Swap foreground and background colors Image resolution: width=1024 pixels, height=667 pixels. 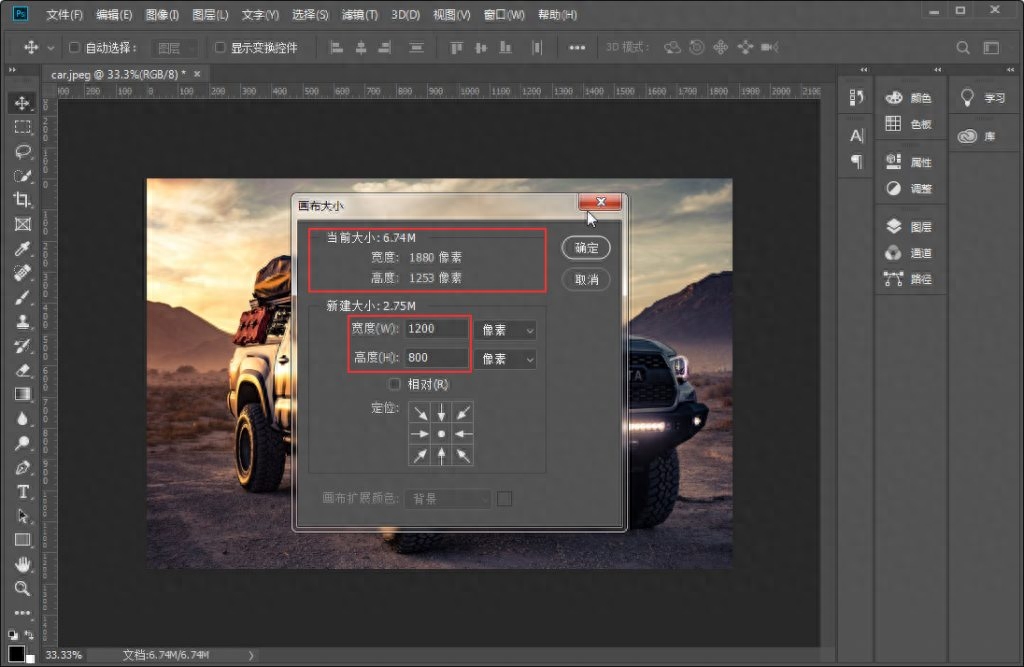click(x=28, y=634)
